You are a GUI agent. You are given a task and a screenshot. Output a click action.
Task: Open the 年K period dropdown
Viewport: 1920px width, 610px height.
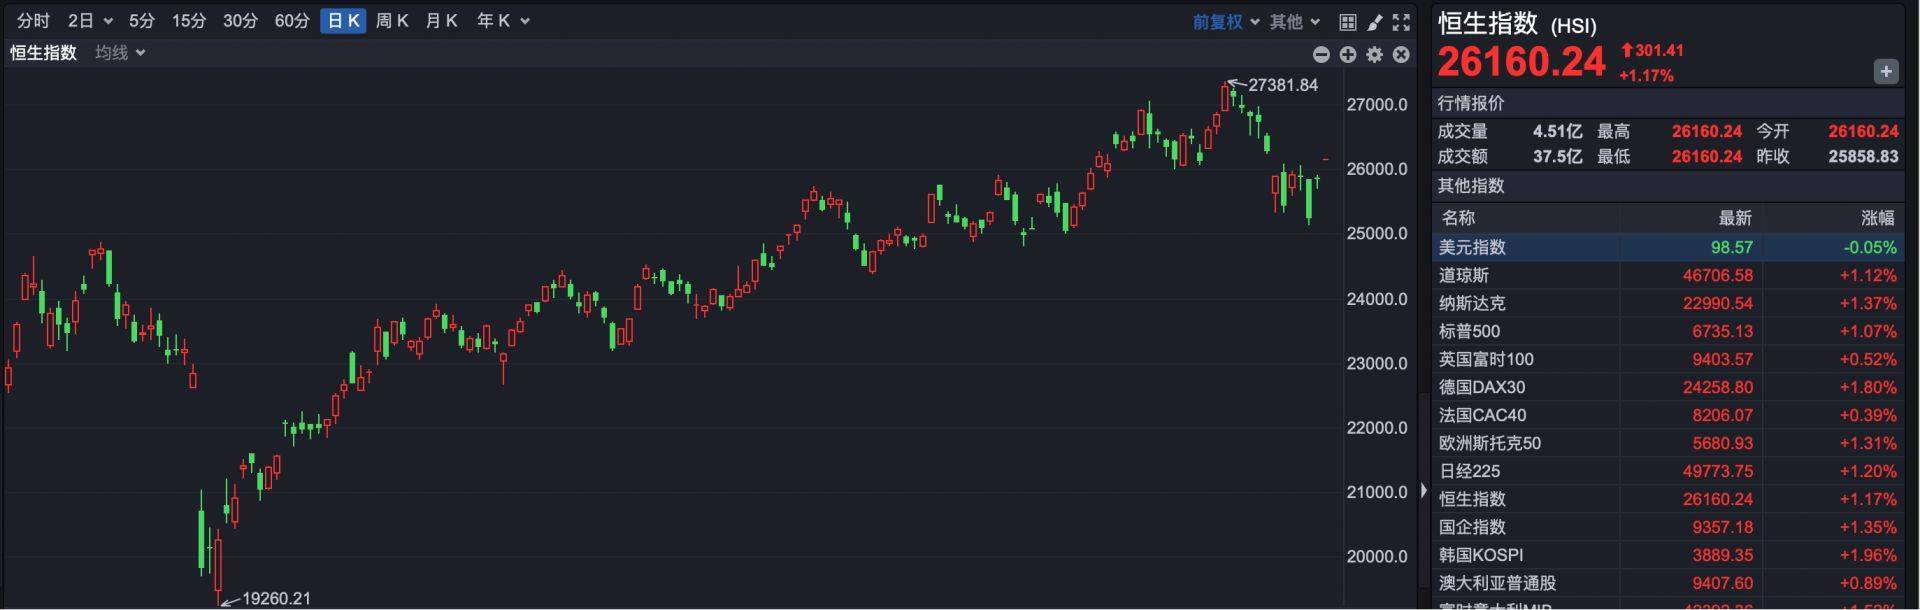pyautogui.click(x=502, y=21)
